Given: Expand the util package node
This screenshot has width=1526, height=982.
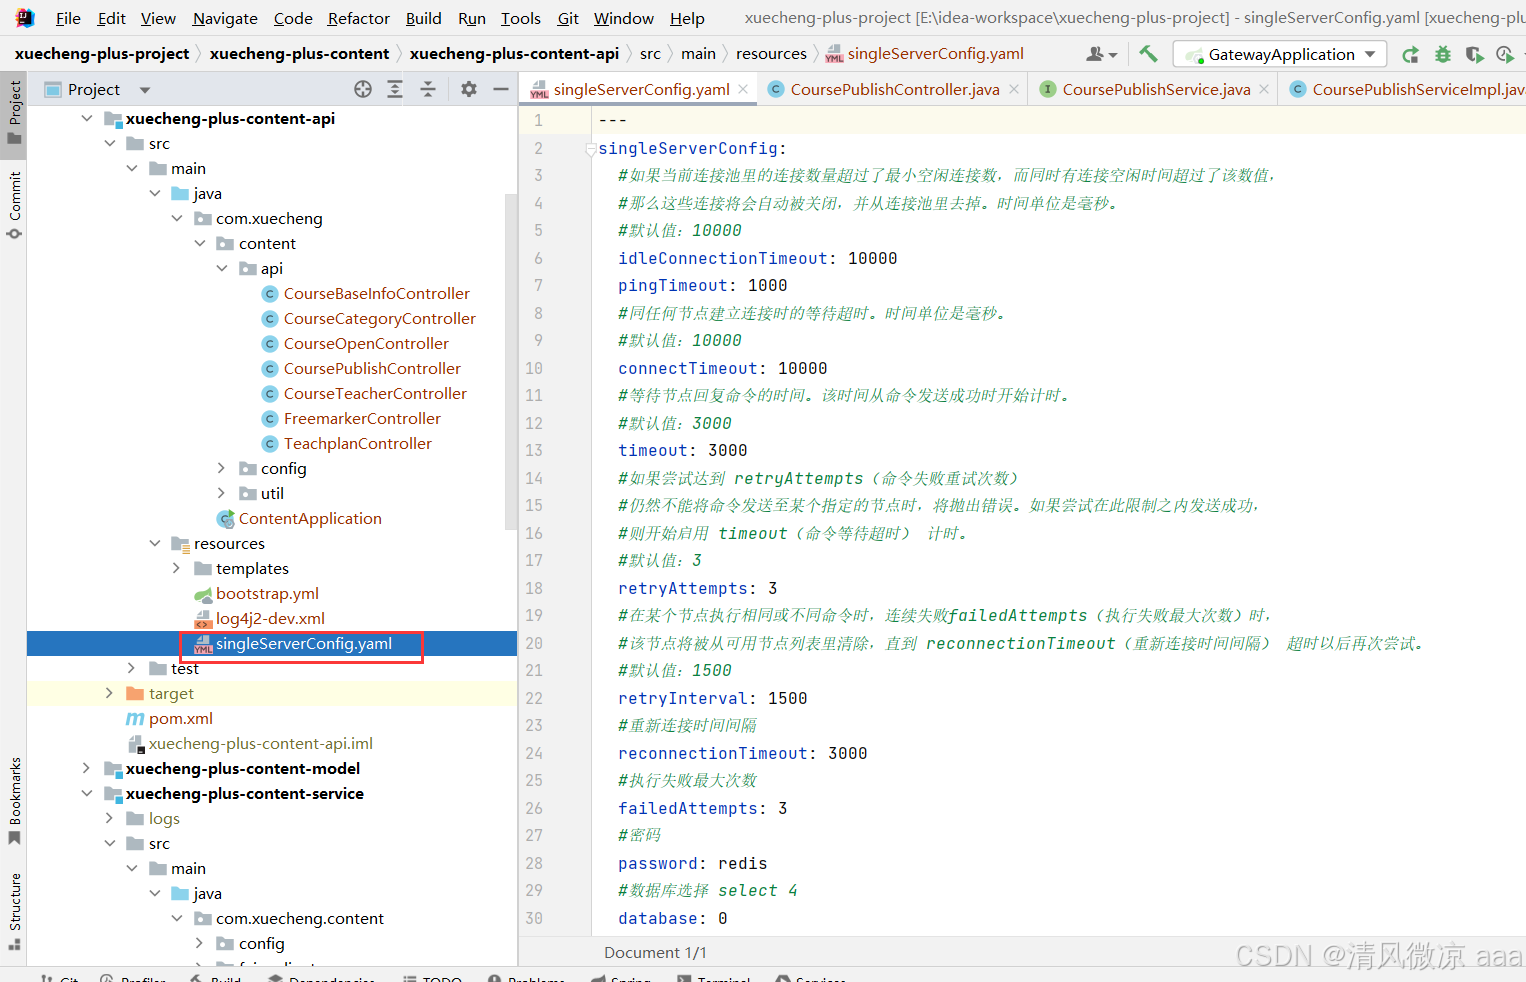Looking at the screenshot, I should pyautogui.click(x=222, y=493).
